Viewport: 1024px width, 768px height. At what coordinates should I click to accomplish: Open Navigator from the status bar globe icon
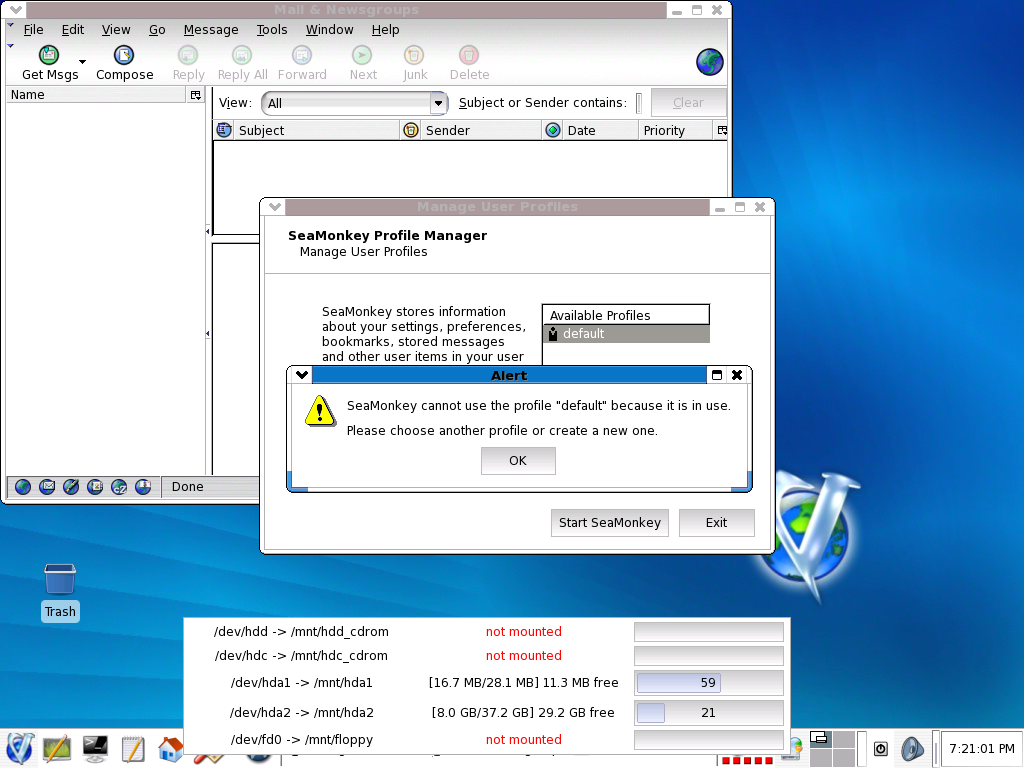click(23, 487)
